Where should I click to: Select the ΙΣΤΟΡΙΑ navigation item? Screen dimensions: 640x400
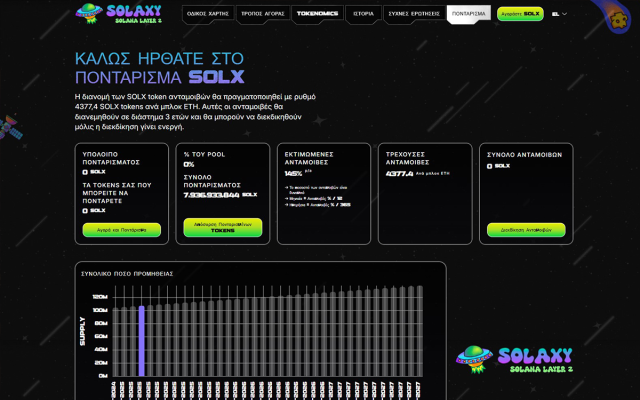pos(364,14)
